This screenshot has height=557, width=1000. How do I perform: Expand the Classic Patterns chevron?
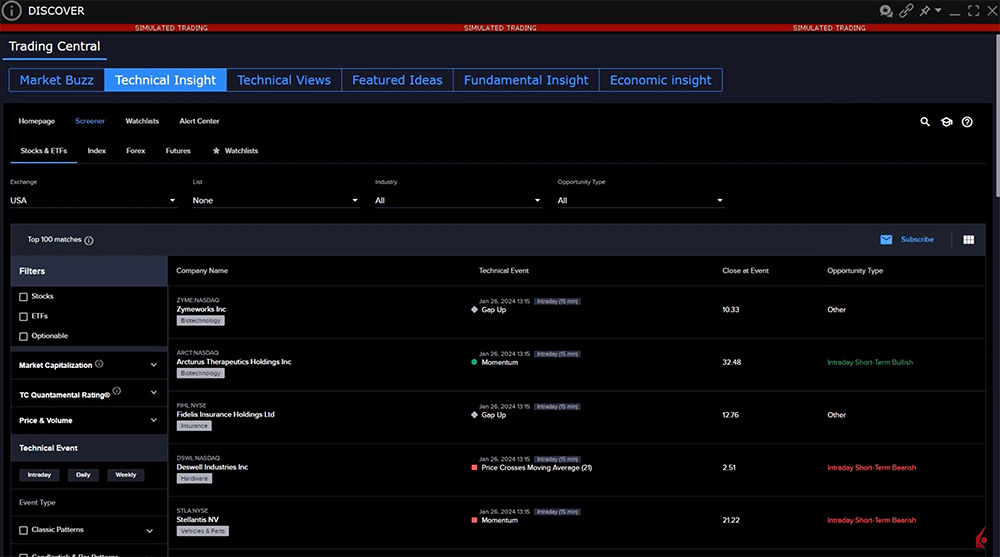149,530
